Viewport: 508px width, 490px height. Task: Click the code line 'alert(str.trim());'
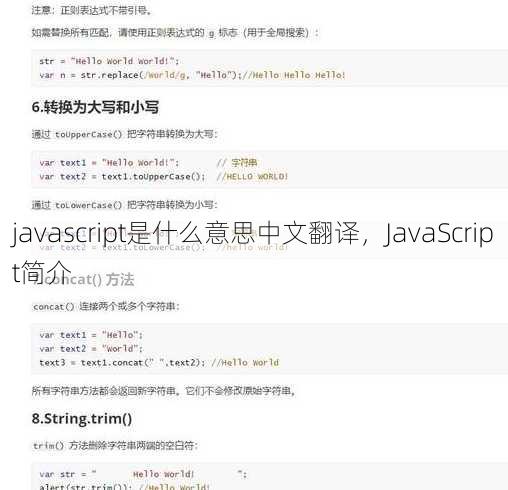coord(86,487)
